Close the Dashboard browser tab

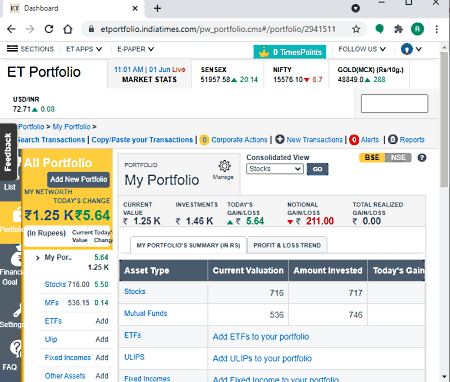click(135, 8)
